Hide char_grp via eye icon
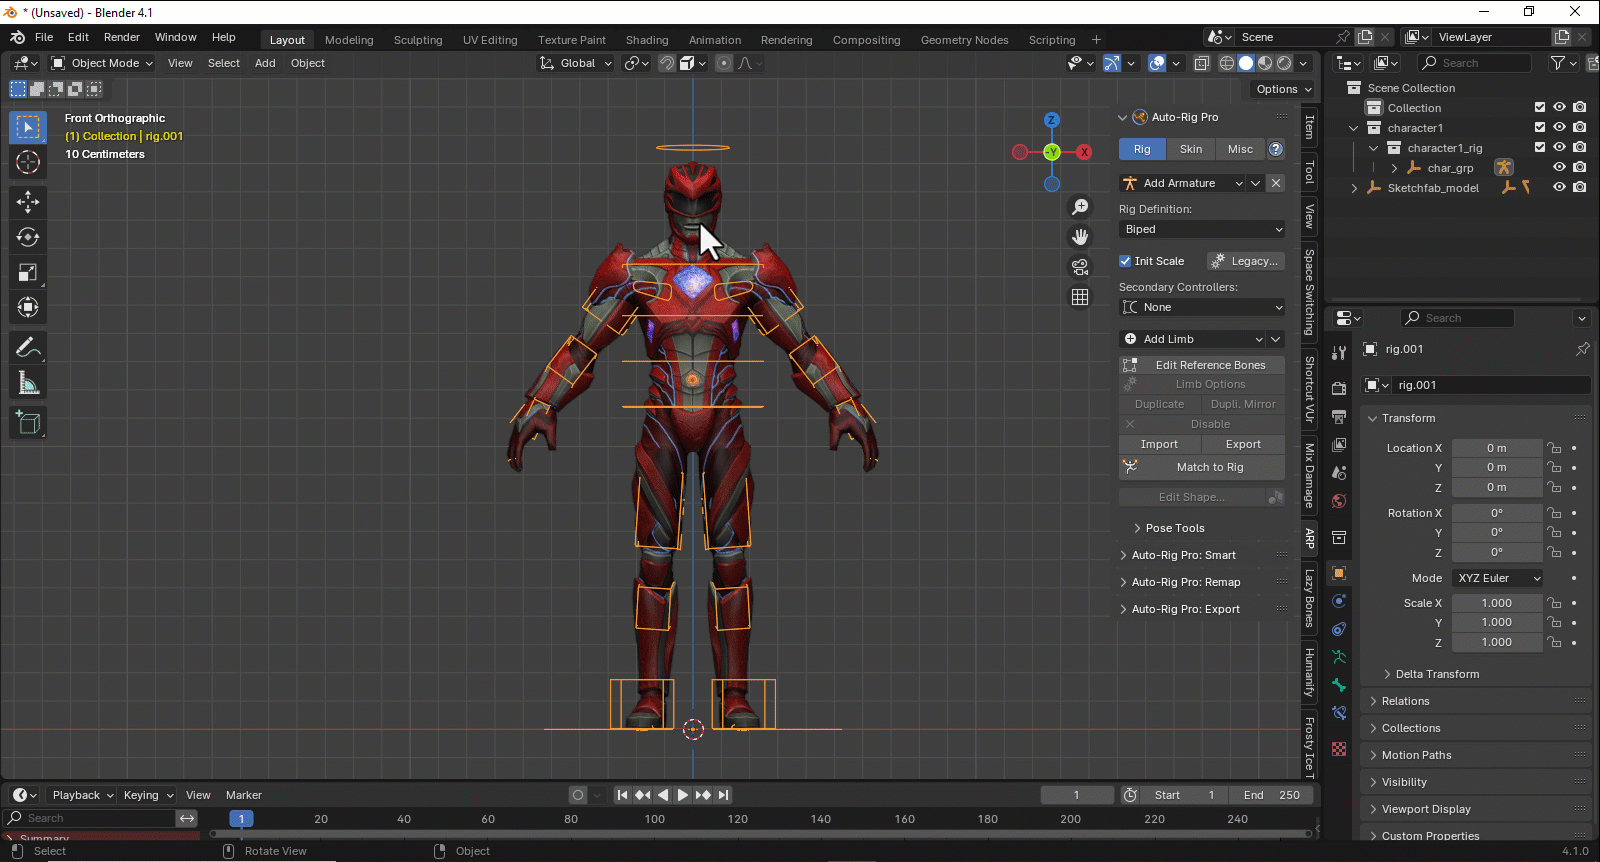 click(x=1559, y=168)
